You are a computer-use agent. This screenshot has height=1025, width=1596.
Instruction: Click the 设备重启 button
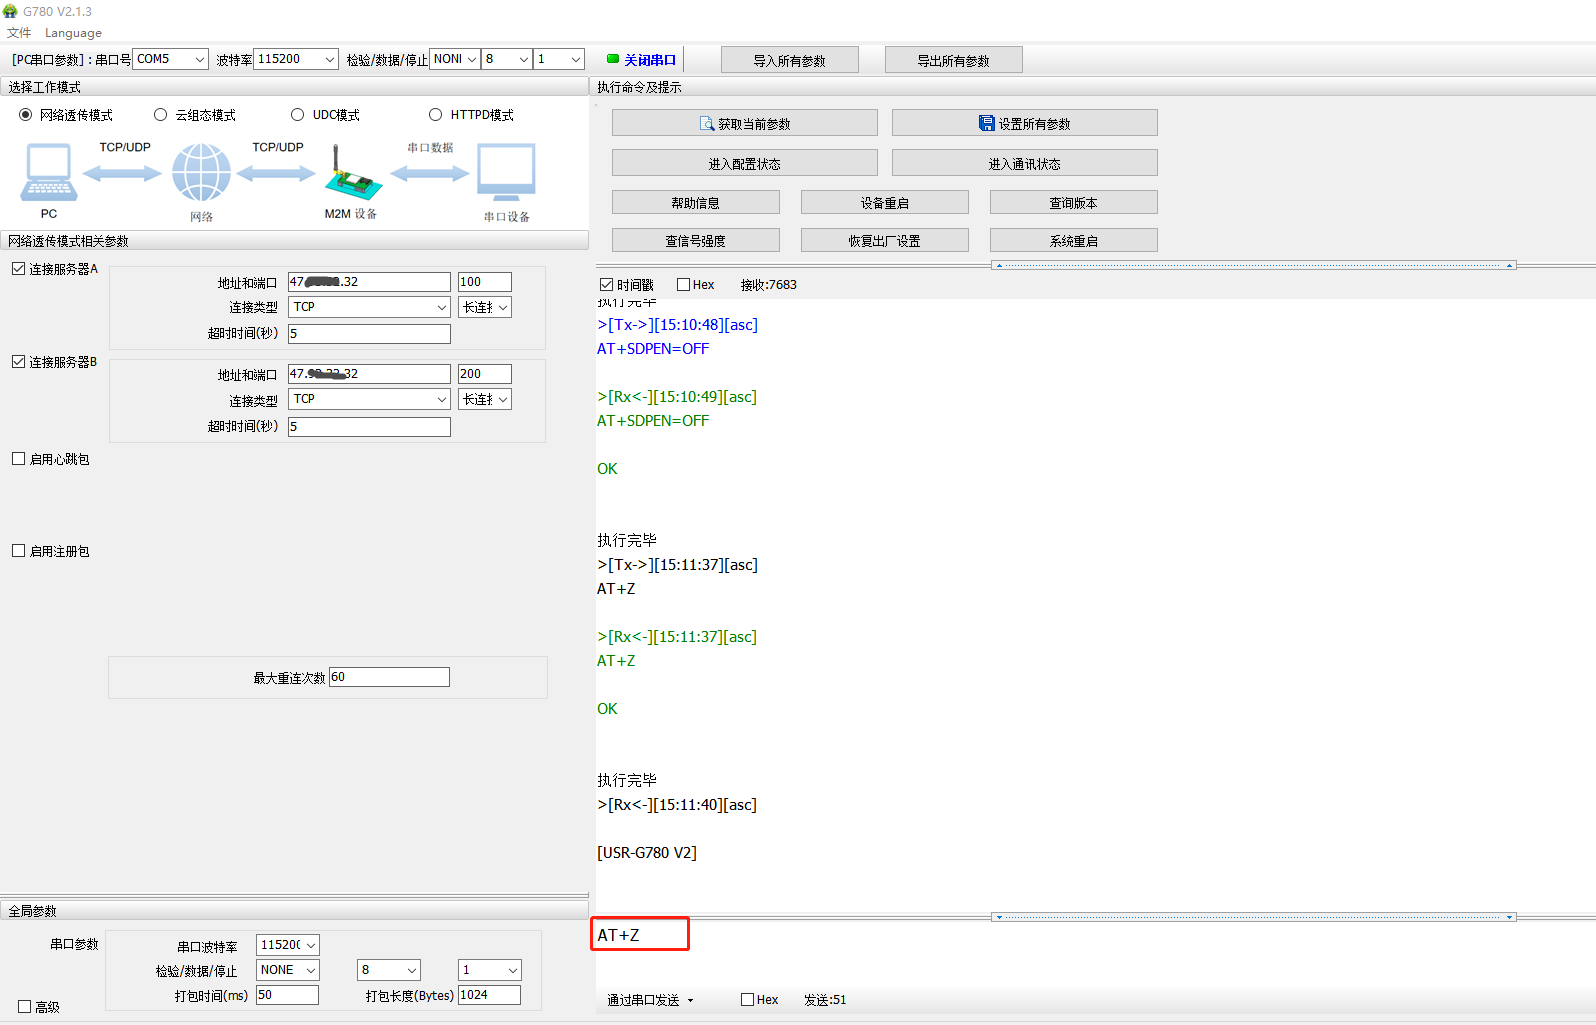[884, 203]
